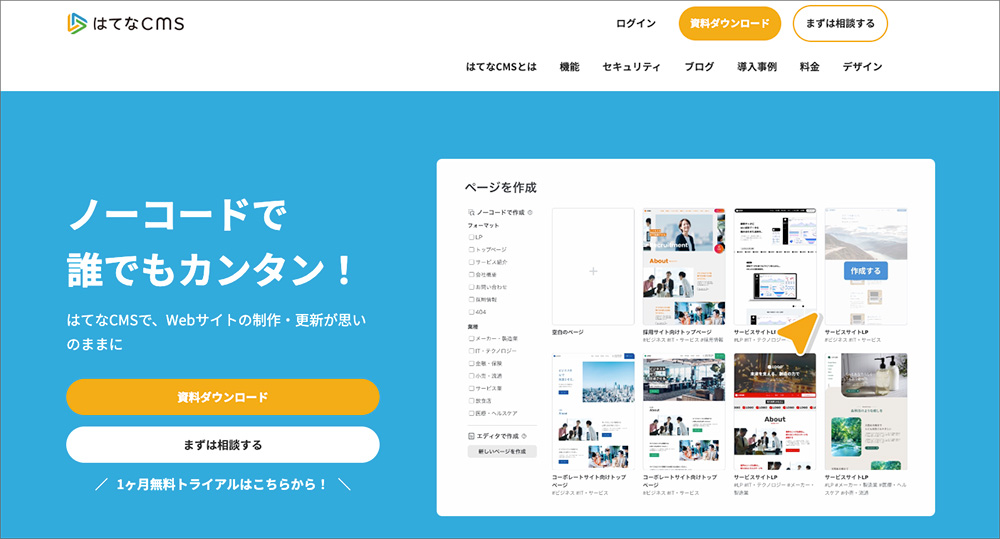Select the サービスサイトLP thumbnail with dashboard laptop
The image size is (1000, 539).
[775, 267]
